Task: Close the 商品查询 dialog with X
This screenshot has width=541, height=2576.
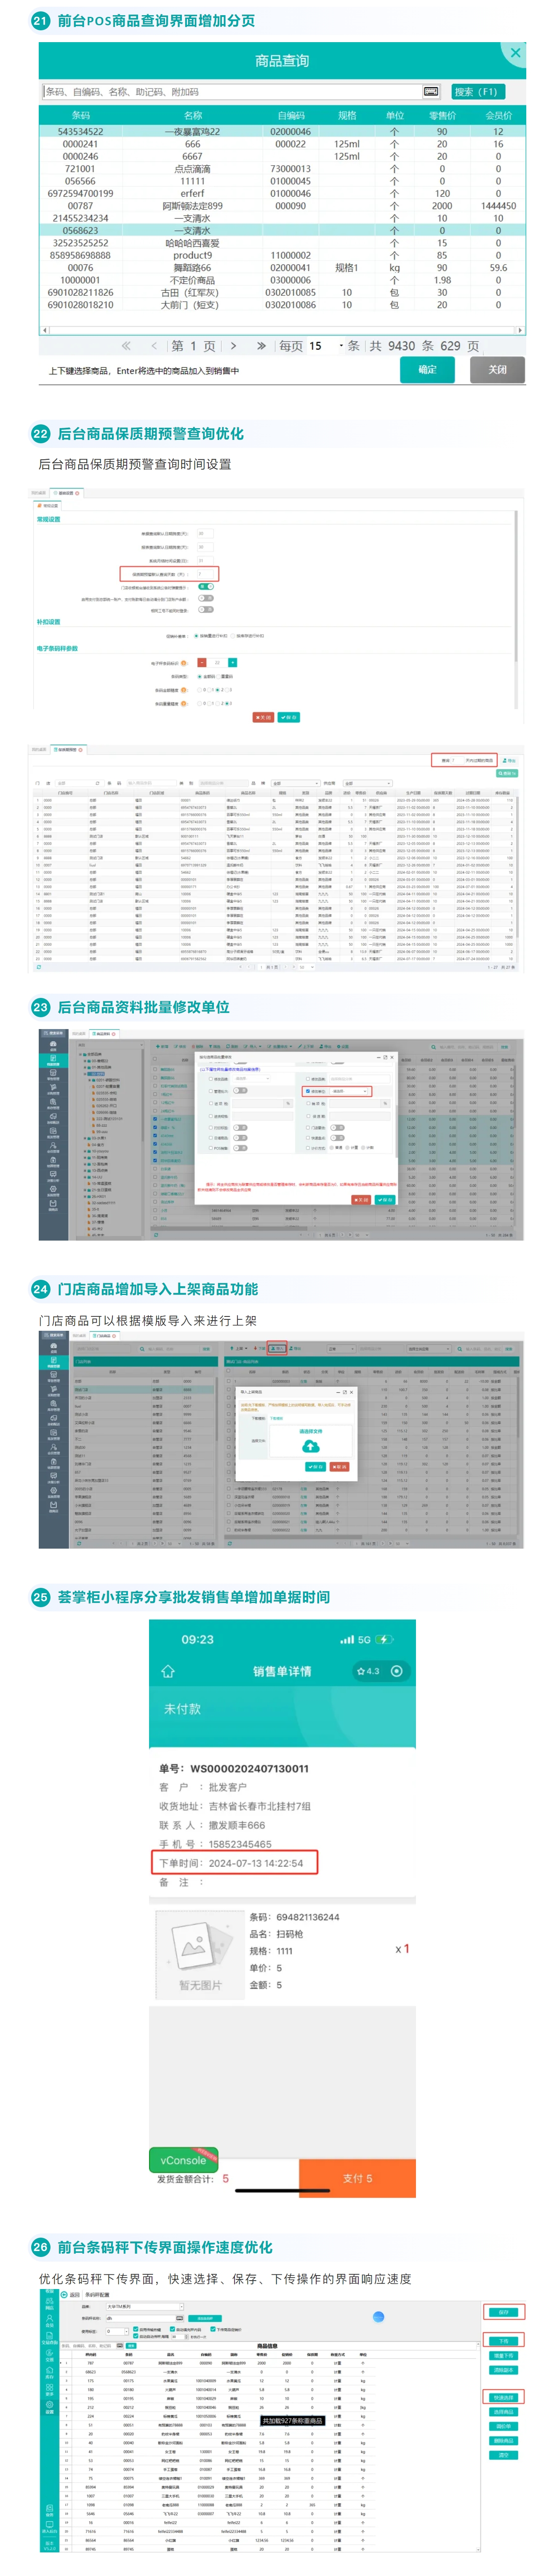Action: pos(515,53)
